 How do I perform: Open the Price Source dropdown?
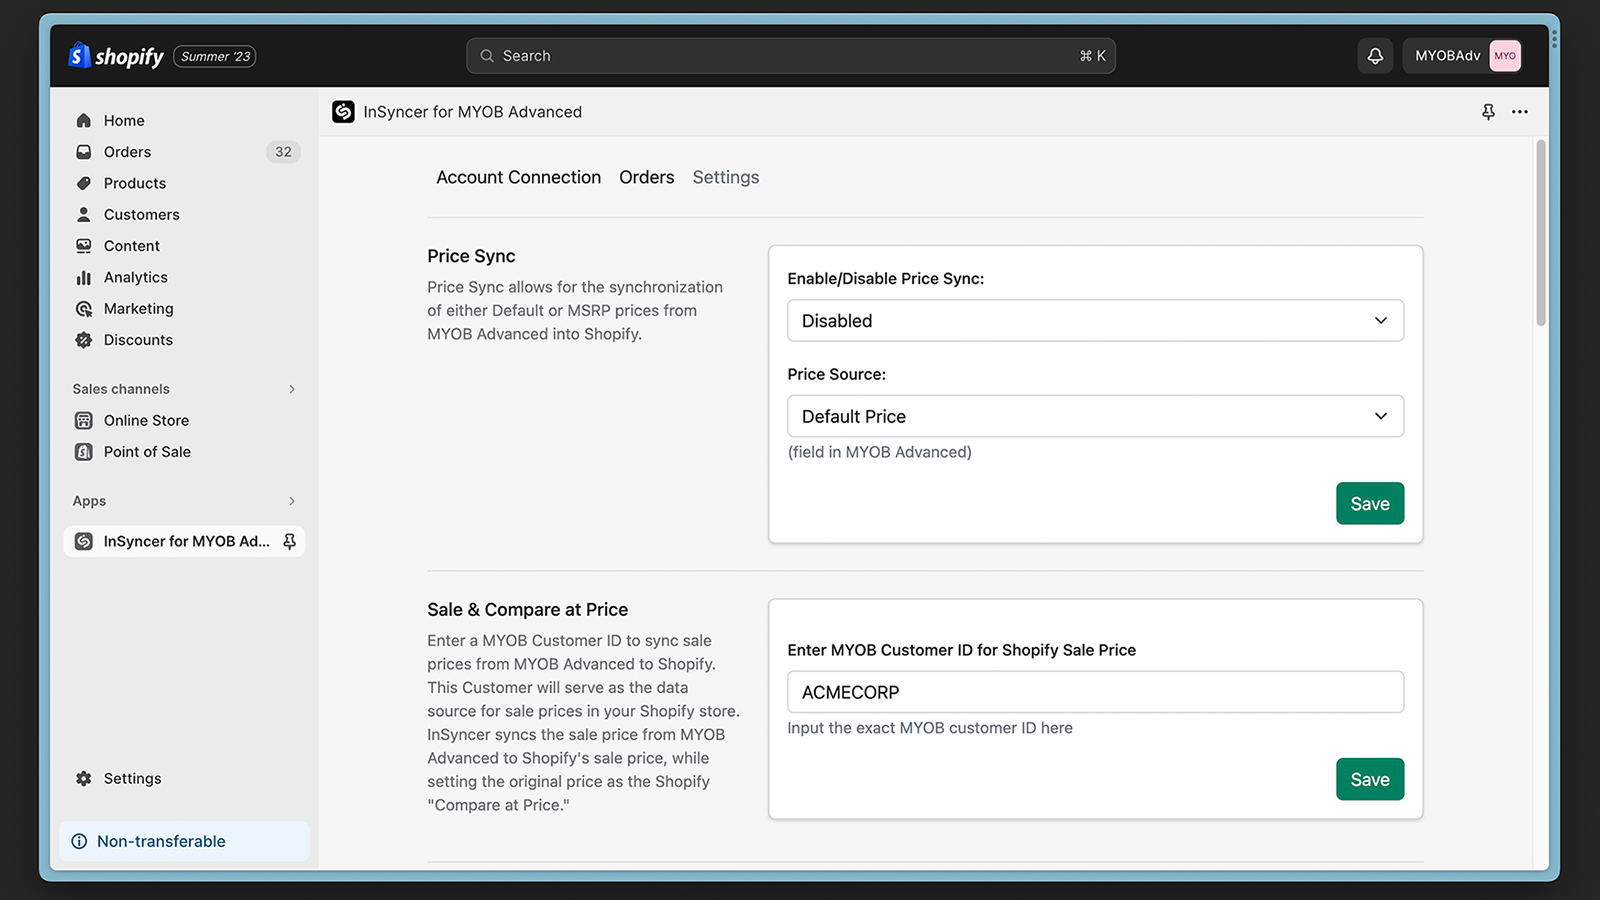[1095, 416]
